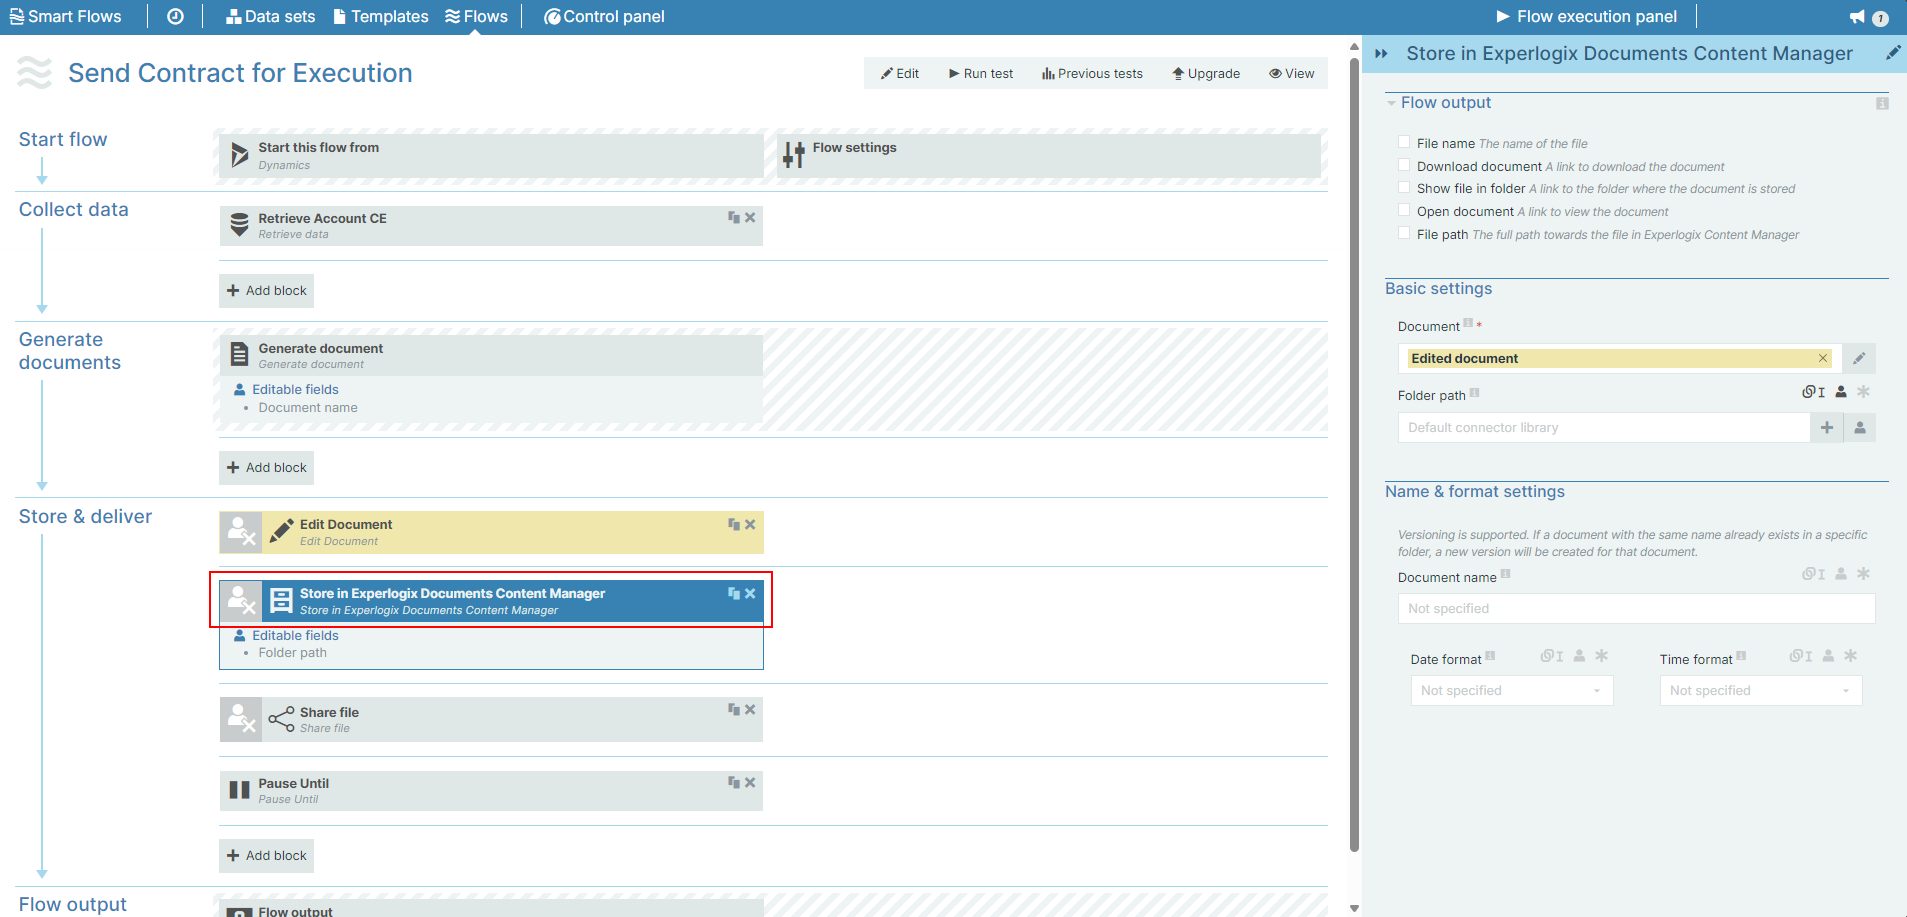
Task: Duplicate the Edit Document block
Action: [x=734, y=524]
